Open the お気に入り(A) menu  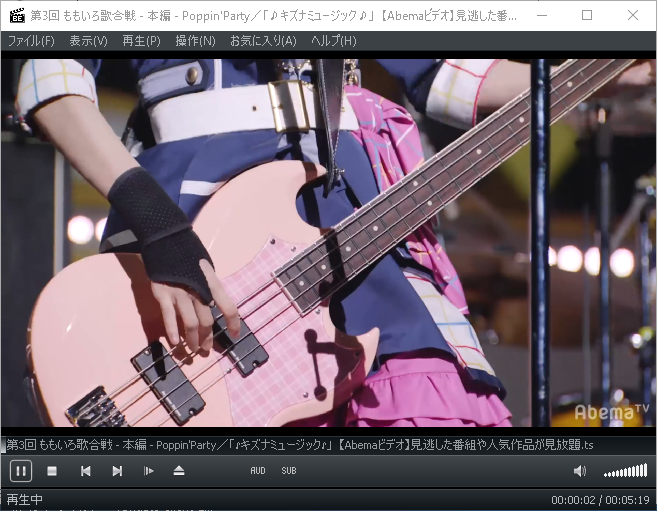(x=263, y=41)
